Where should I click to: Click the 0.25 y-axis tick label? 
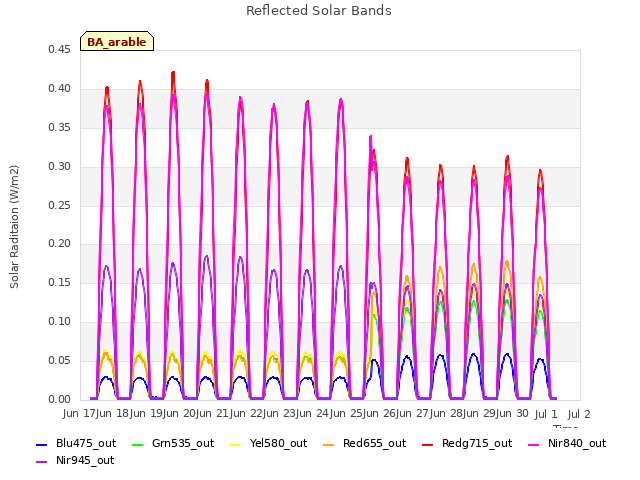click(x=60, y=205)
